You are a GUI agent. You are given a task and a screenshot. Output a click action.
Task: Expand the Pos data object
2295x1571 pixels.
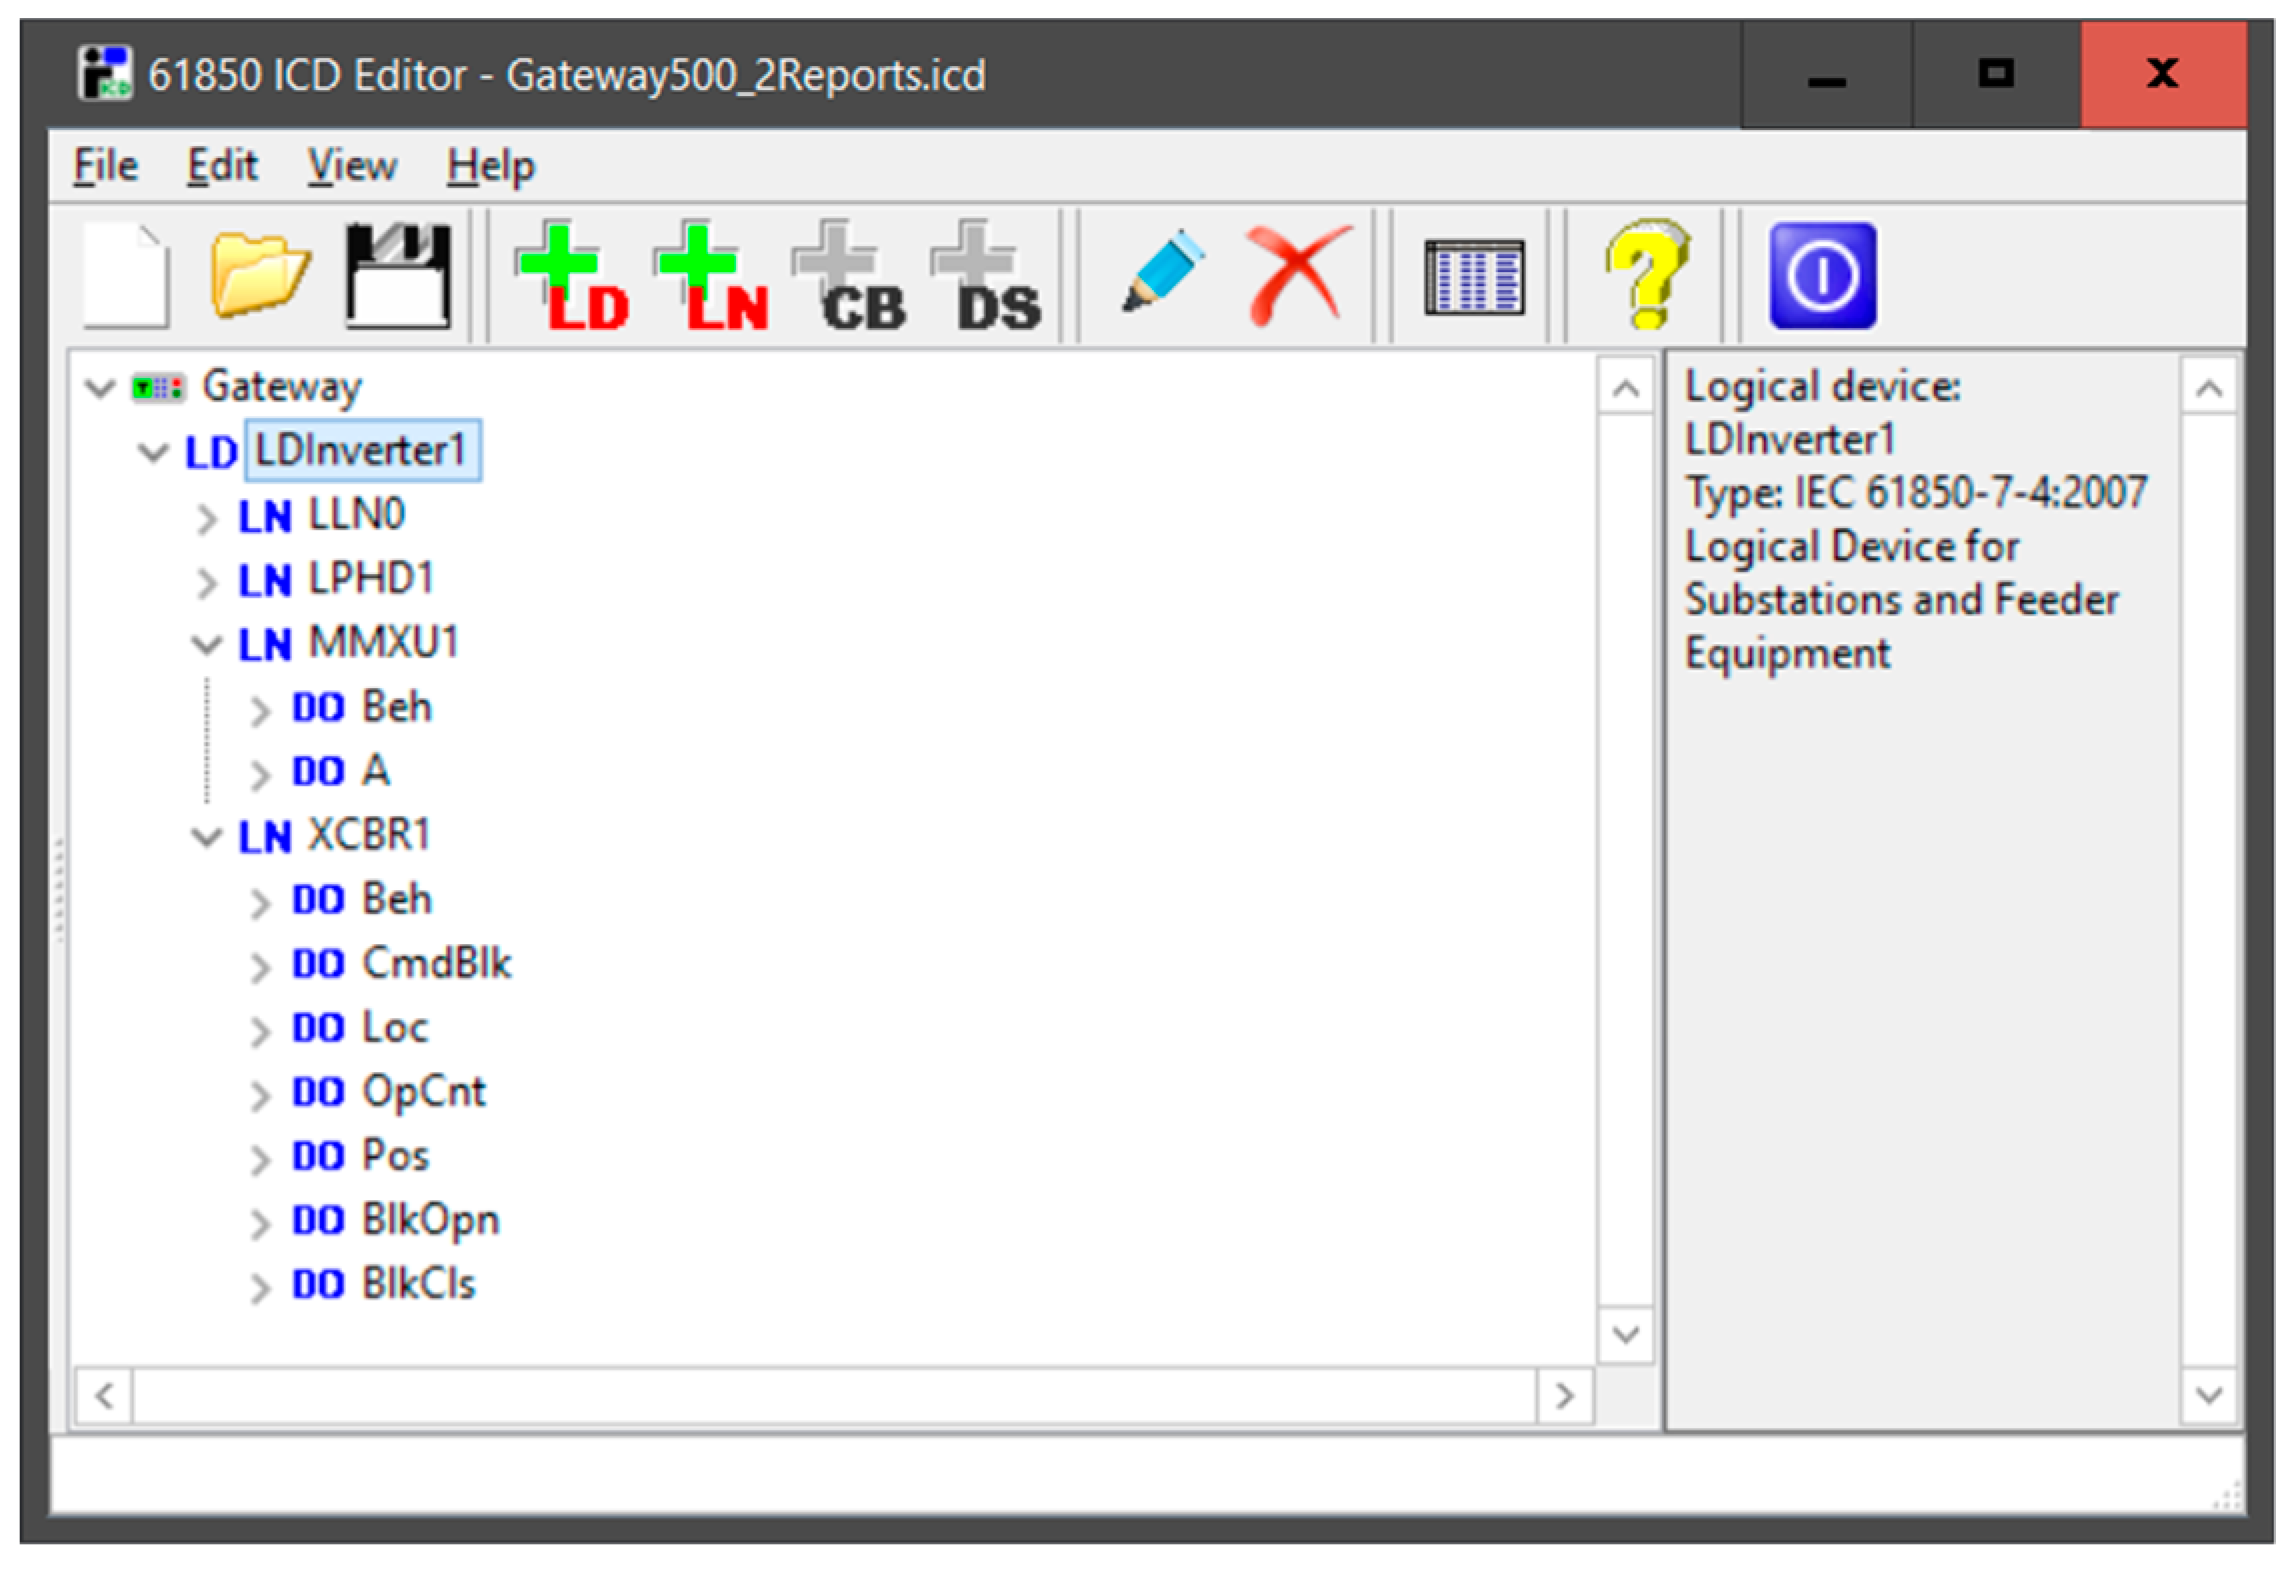click(260, 1159)
